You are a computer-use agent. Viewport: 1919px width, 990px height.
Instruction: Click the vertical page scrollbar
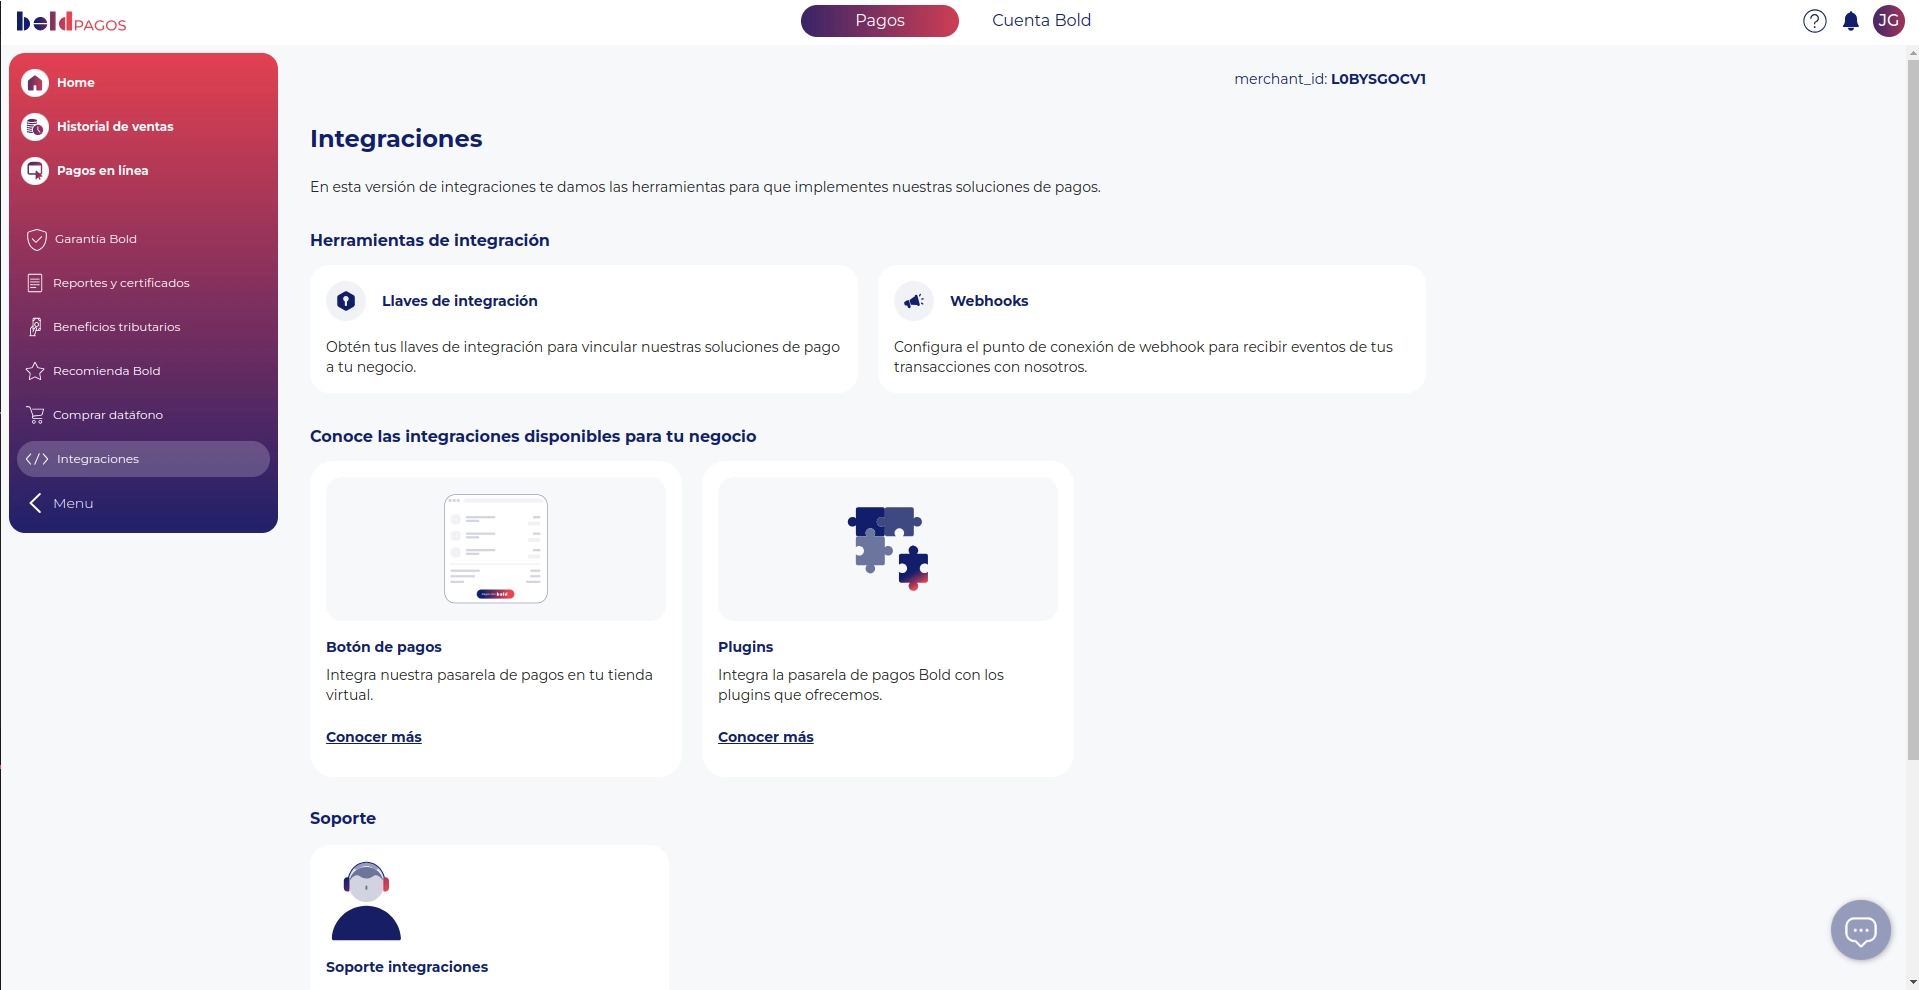pyautogui.click(x=1912, y=410)
